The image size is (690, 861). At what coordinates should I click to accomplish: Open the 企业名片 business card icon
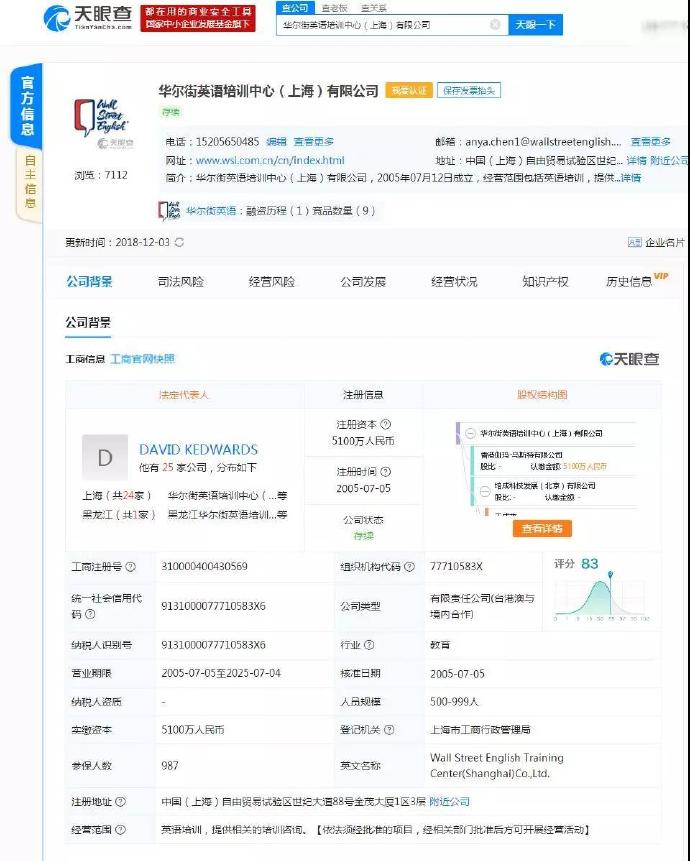tap(634, 242)
